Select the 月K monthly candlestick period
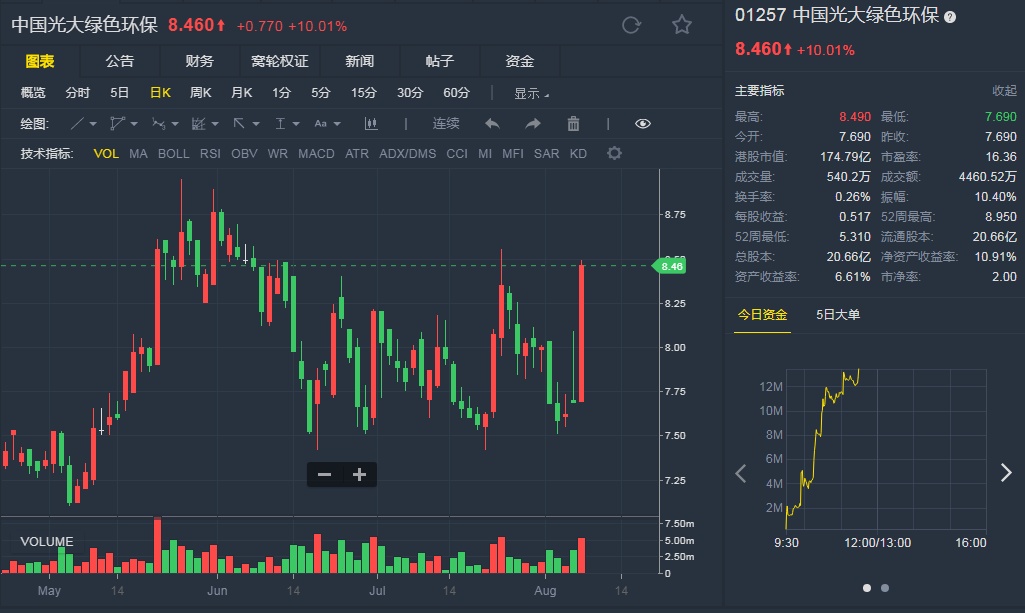 241,93
